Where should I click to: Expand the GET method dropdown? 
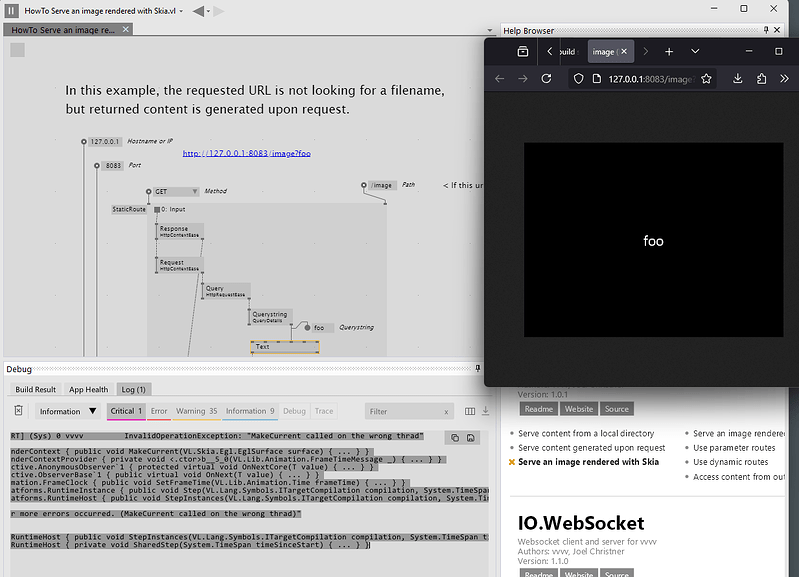[173, 191]
